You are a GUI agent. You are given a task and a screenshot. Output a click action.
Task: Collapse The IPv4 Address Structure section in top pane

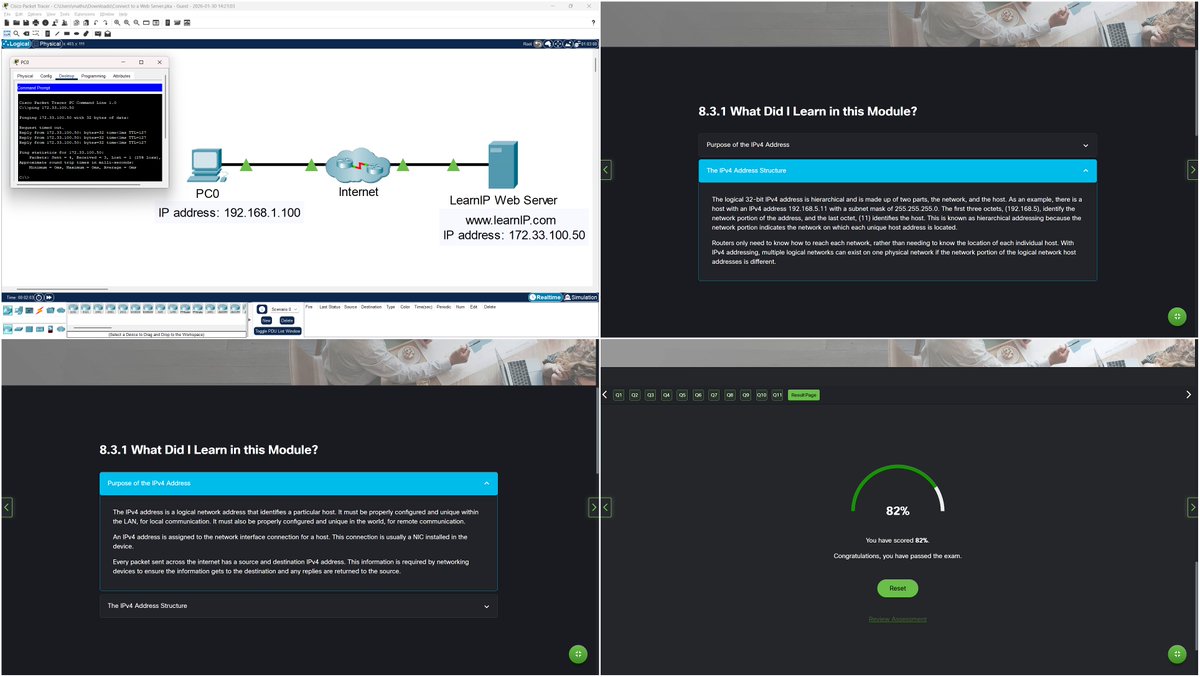click(x=897, y=171)
